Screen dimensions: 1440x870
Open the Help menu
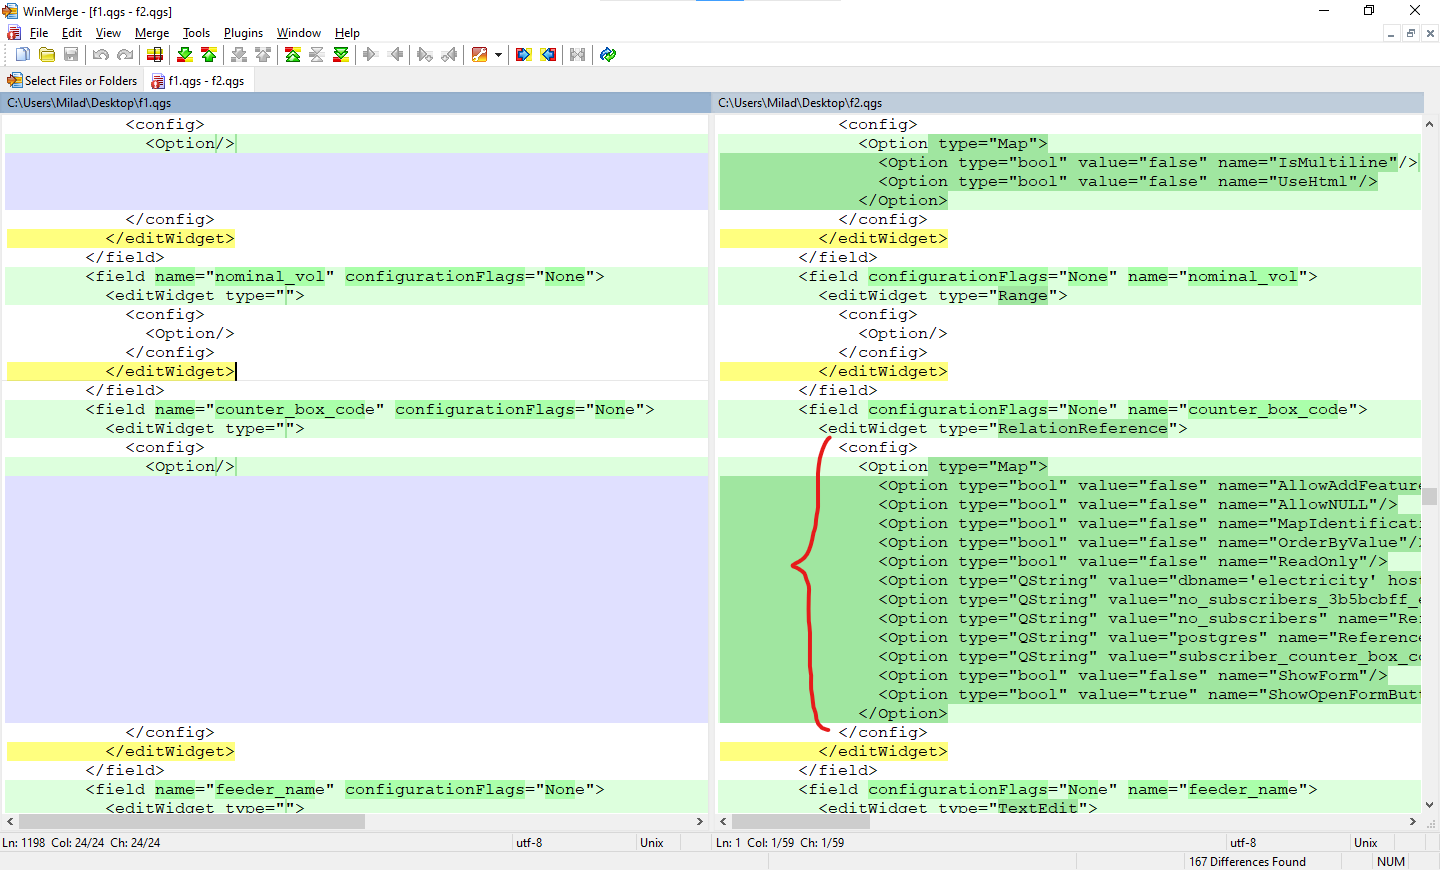[x=347, y=33]
